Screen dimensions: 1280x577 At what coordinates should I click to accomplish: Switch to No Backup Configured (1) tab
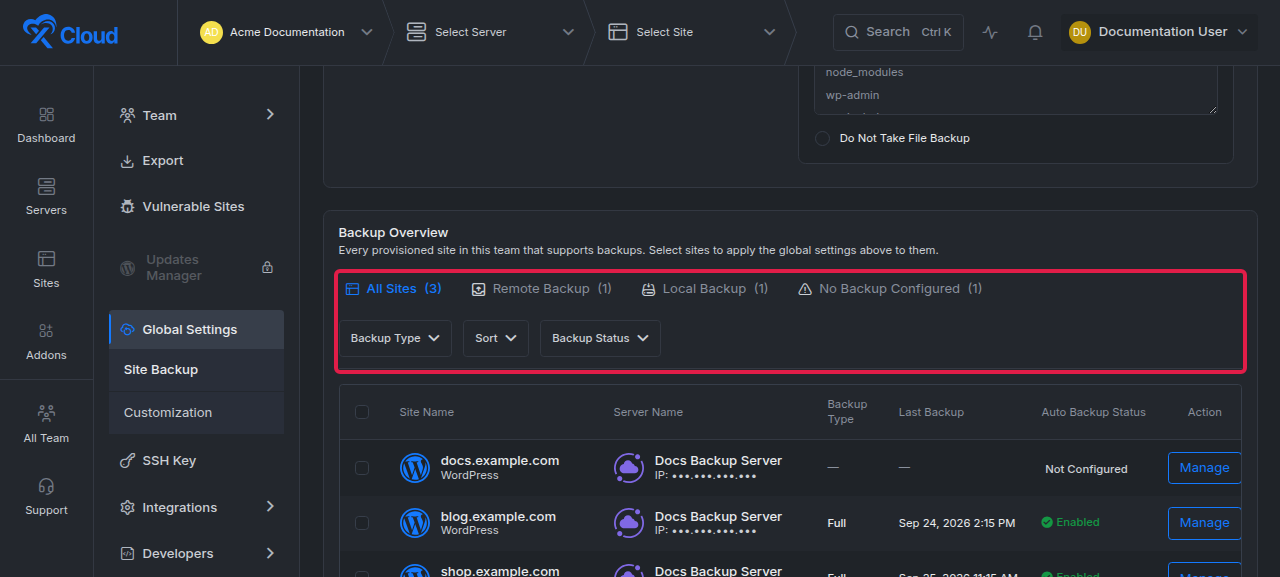890,289
